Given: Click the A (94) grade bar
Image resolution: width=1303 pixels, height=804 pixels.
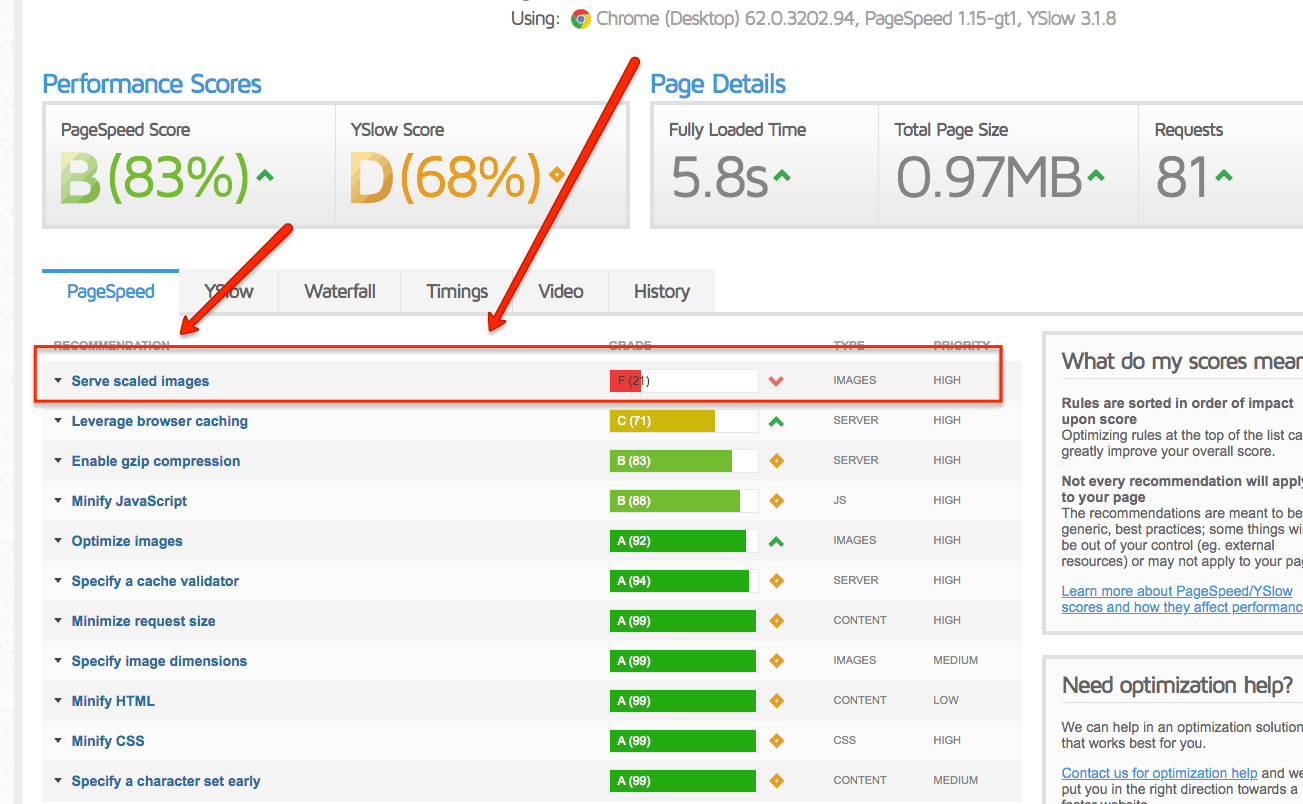Looking at the screenshot, I should pyautogui.click(x=684, y=581).
